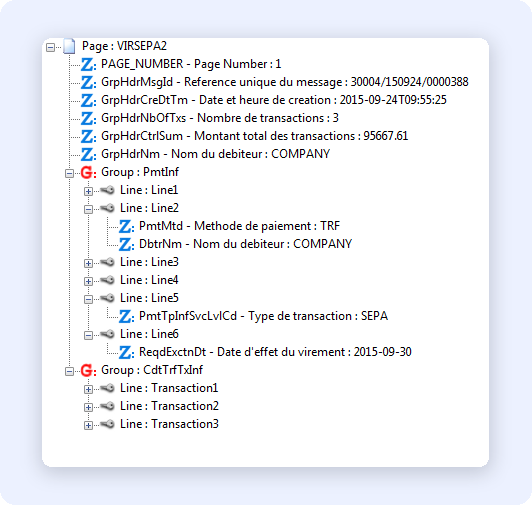This screenshot has width=532, height=505.
Task: Select 'PAGE_NUMBER - Page Number : 1' row
Action: coord(191,64)
